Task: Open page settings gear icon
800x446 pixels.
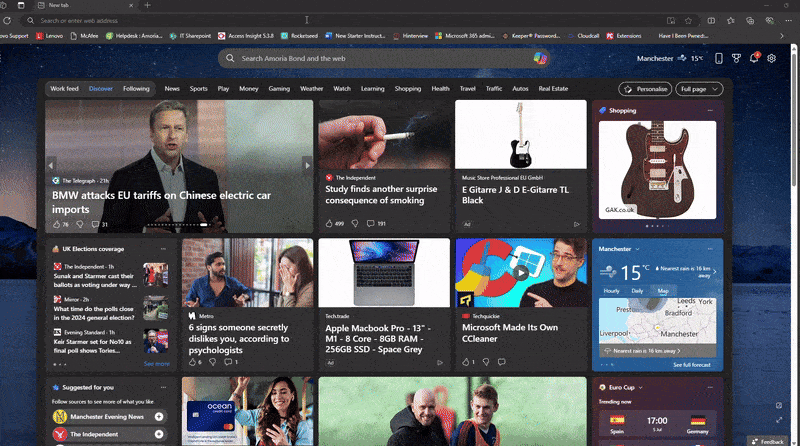Action: 771,58
